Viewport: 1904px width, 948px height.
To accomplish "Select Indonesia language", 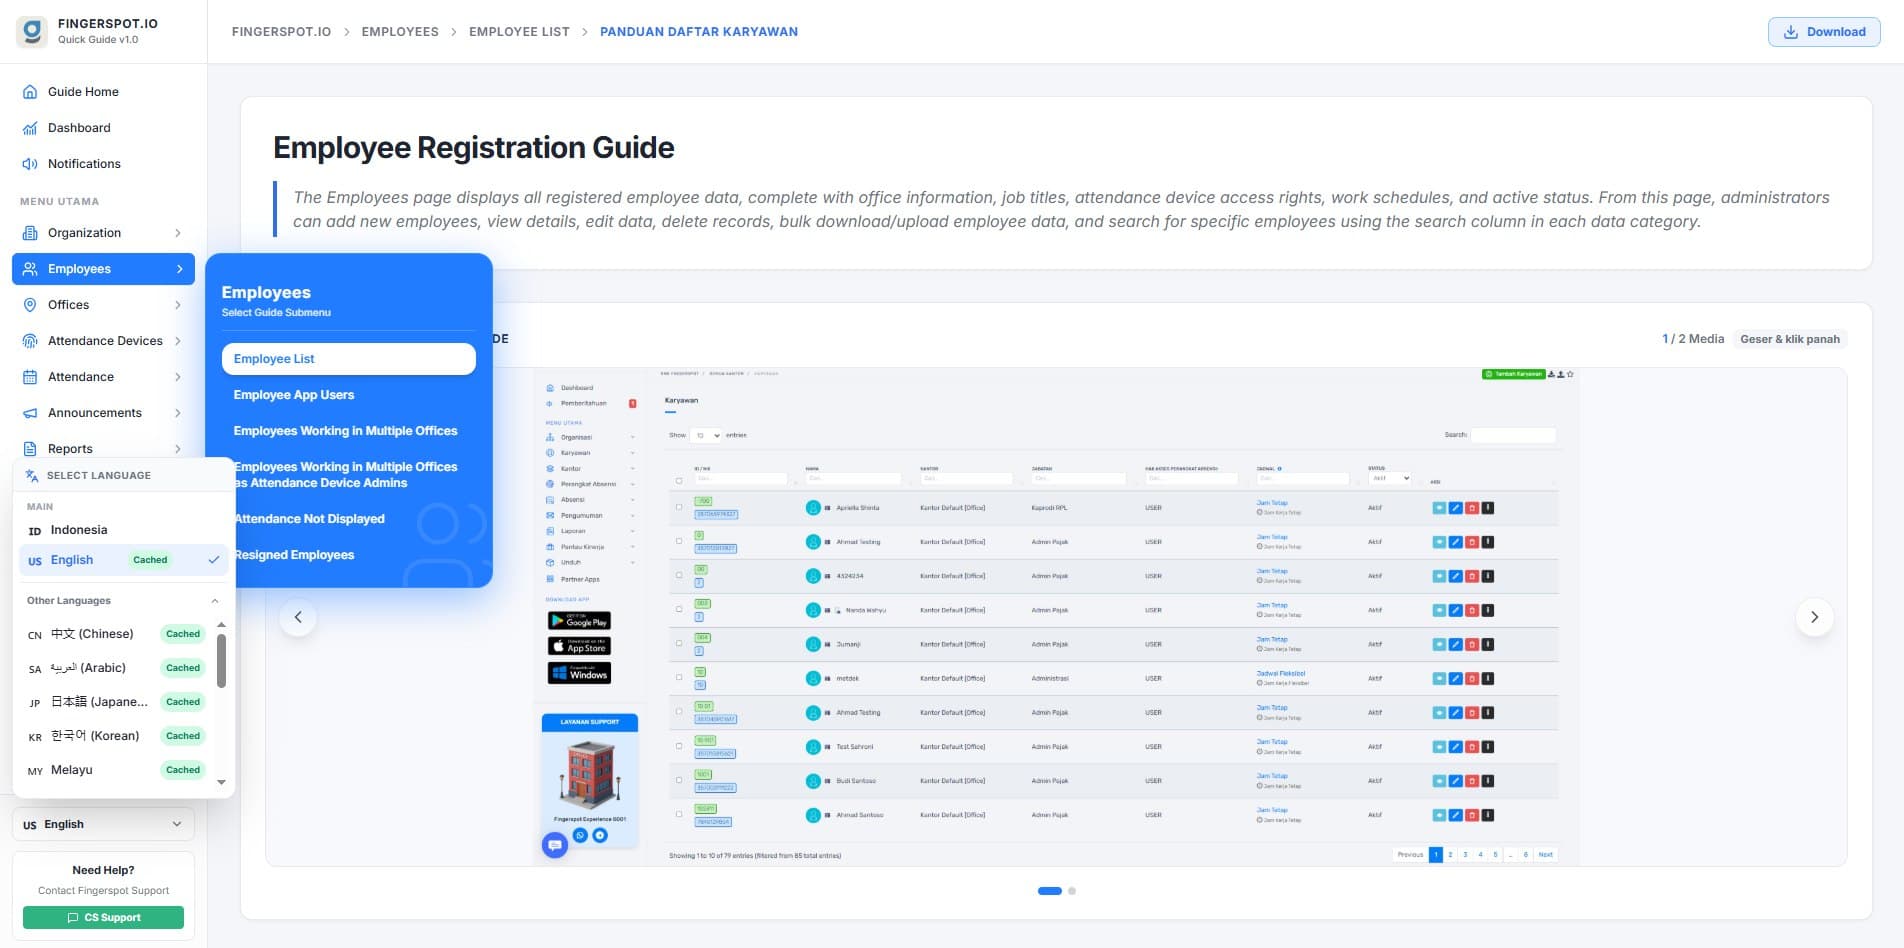I will coord(123,530).
